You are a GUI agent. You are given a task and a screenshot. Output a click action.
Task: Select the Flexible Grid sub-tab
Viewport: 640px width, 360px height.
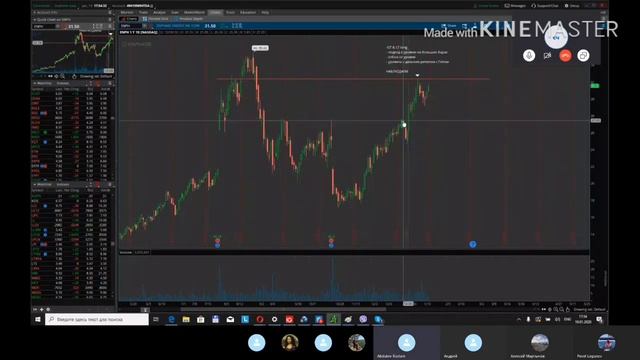pyautogui.click(x=156, y=19)
